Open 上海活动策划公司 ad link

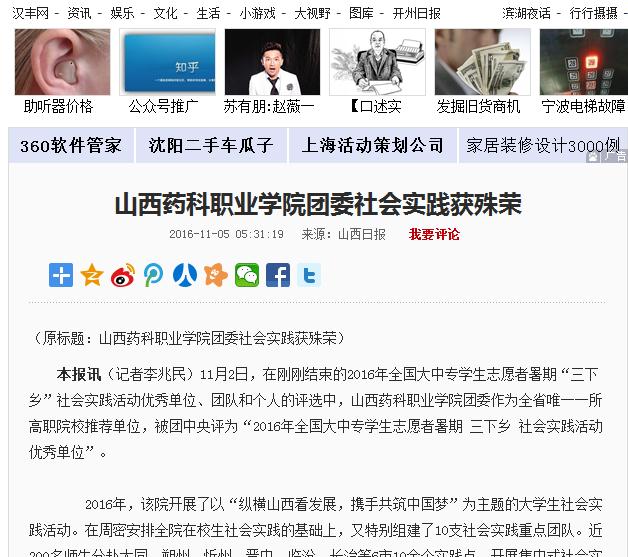tap(372, 145)
